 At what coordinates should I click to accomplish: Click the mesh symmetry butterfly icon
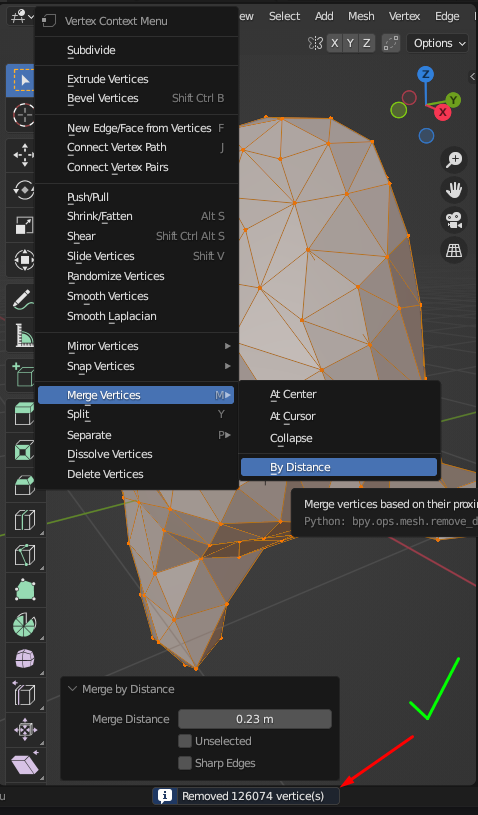[315, 43]
